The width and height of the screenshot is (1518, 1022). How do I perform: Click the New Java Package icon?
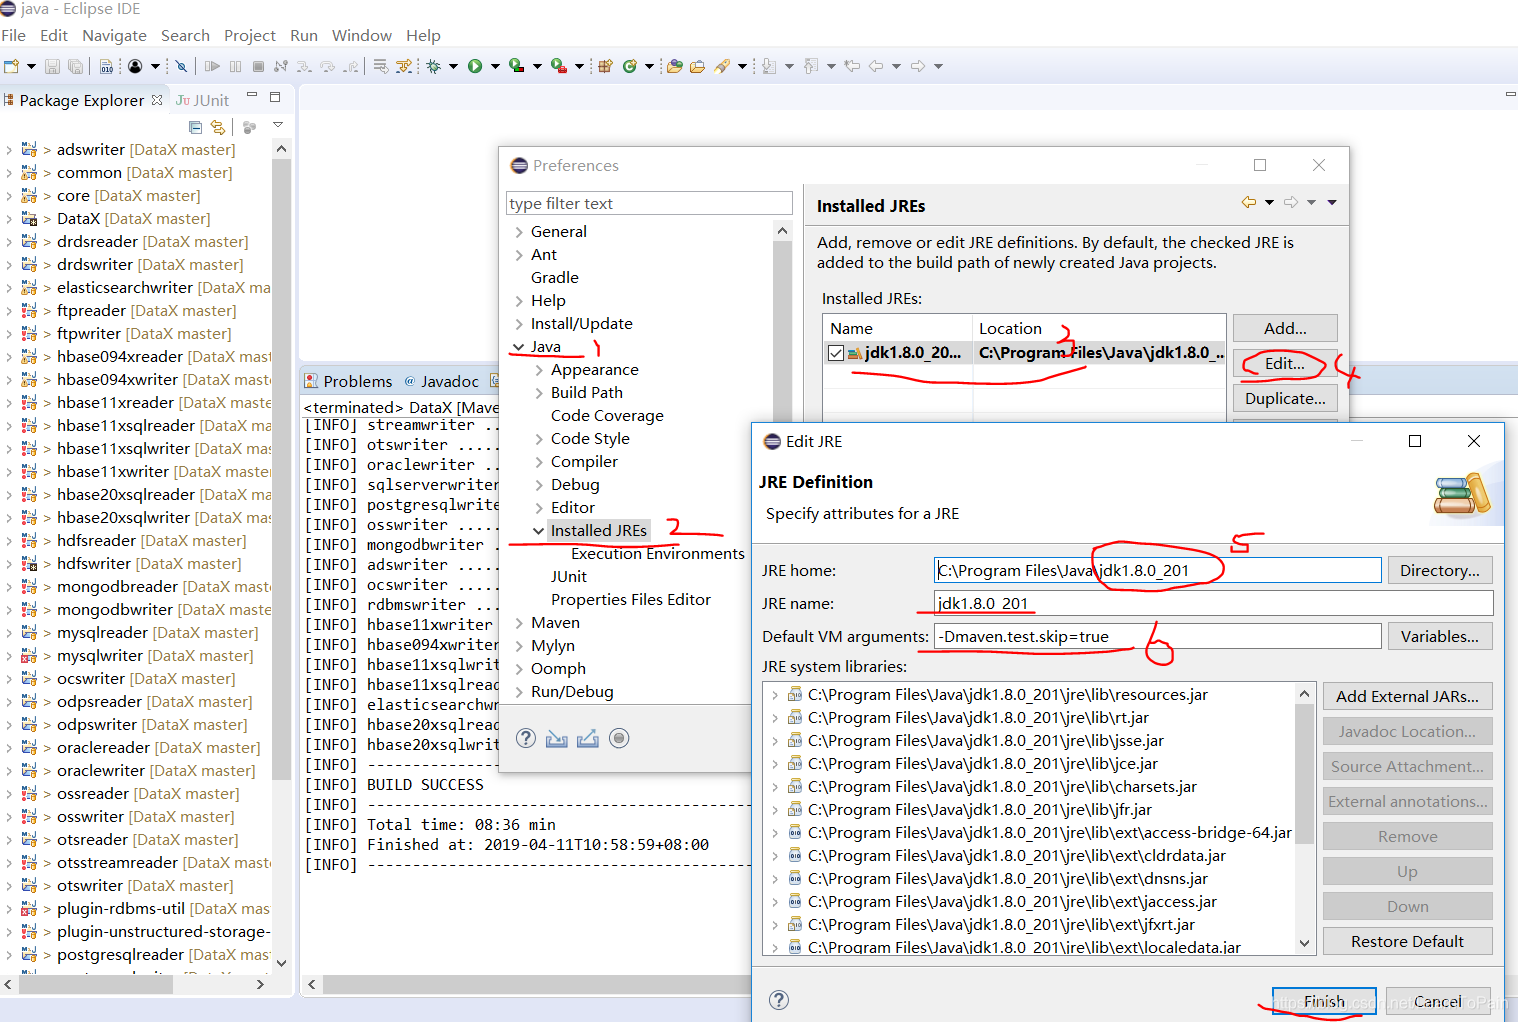(604, 66)
